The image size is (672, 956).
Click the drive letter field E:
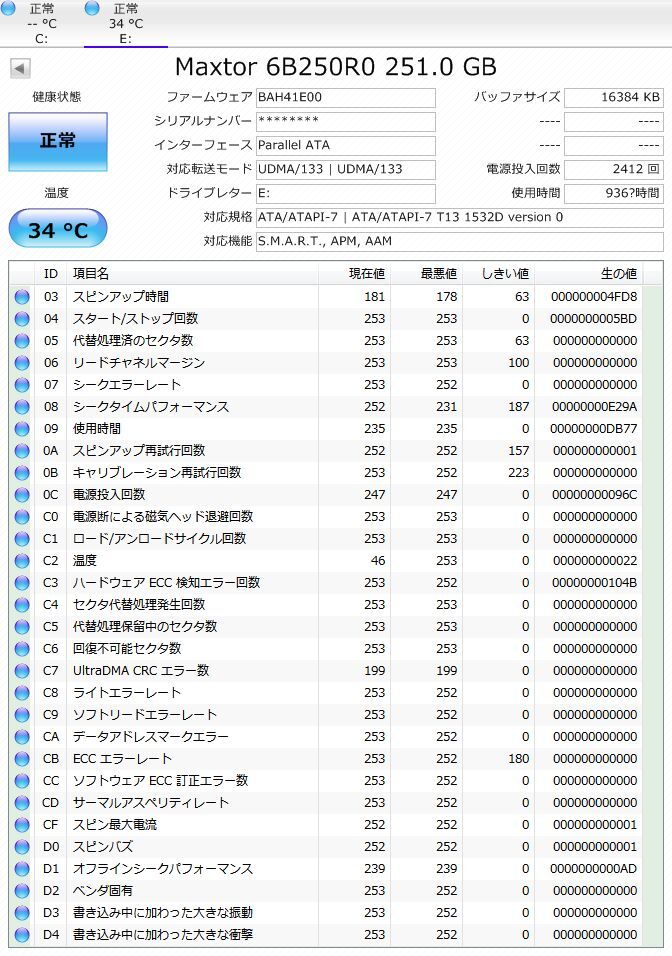pyautogui.click(x=346, y=193)
